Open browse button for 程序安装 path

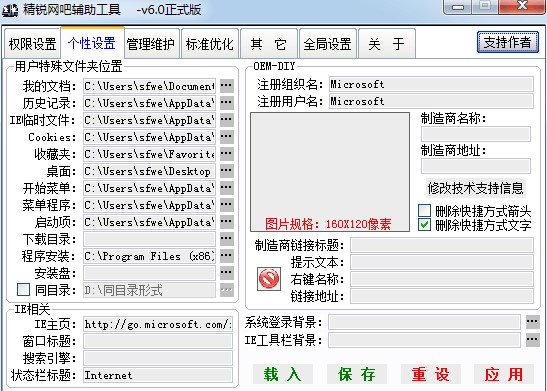227,256
